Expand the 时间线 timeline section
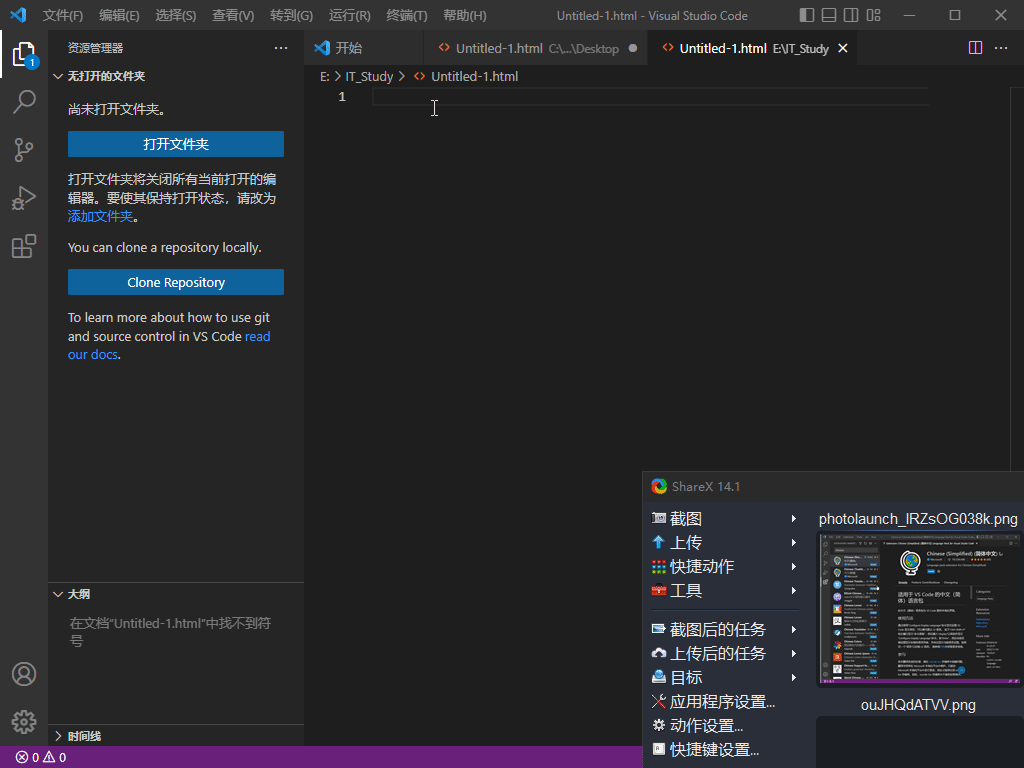 point(176,736)
